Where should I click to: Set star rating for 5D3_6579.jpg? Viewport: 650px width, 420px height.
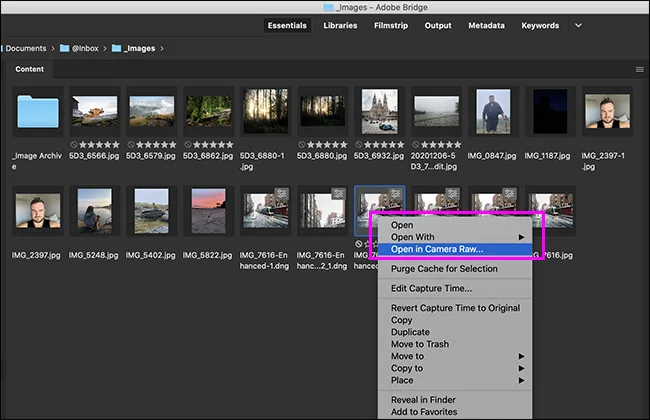click(x=156, y=142)
